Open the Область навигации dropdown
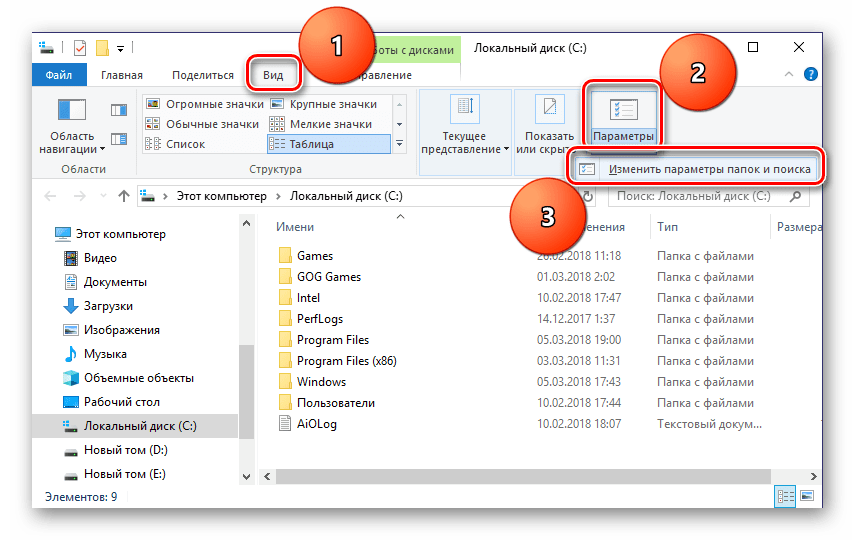The image size is (855, 540). [x=72, y=124]
